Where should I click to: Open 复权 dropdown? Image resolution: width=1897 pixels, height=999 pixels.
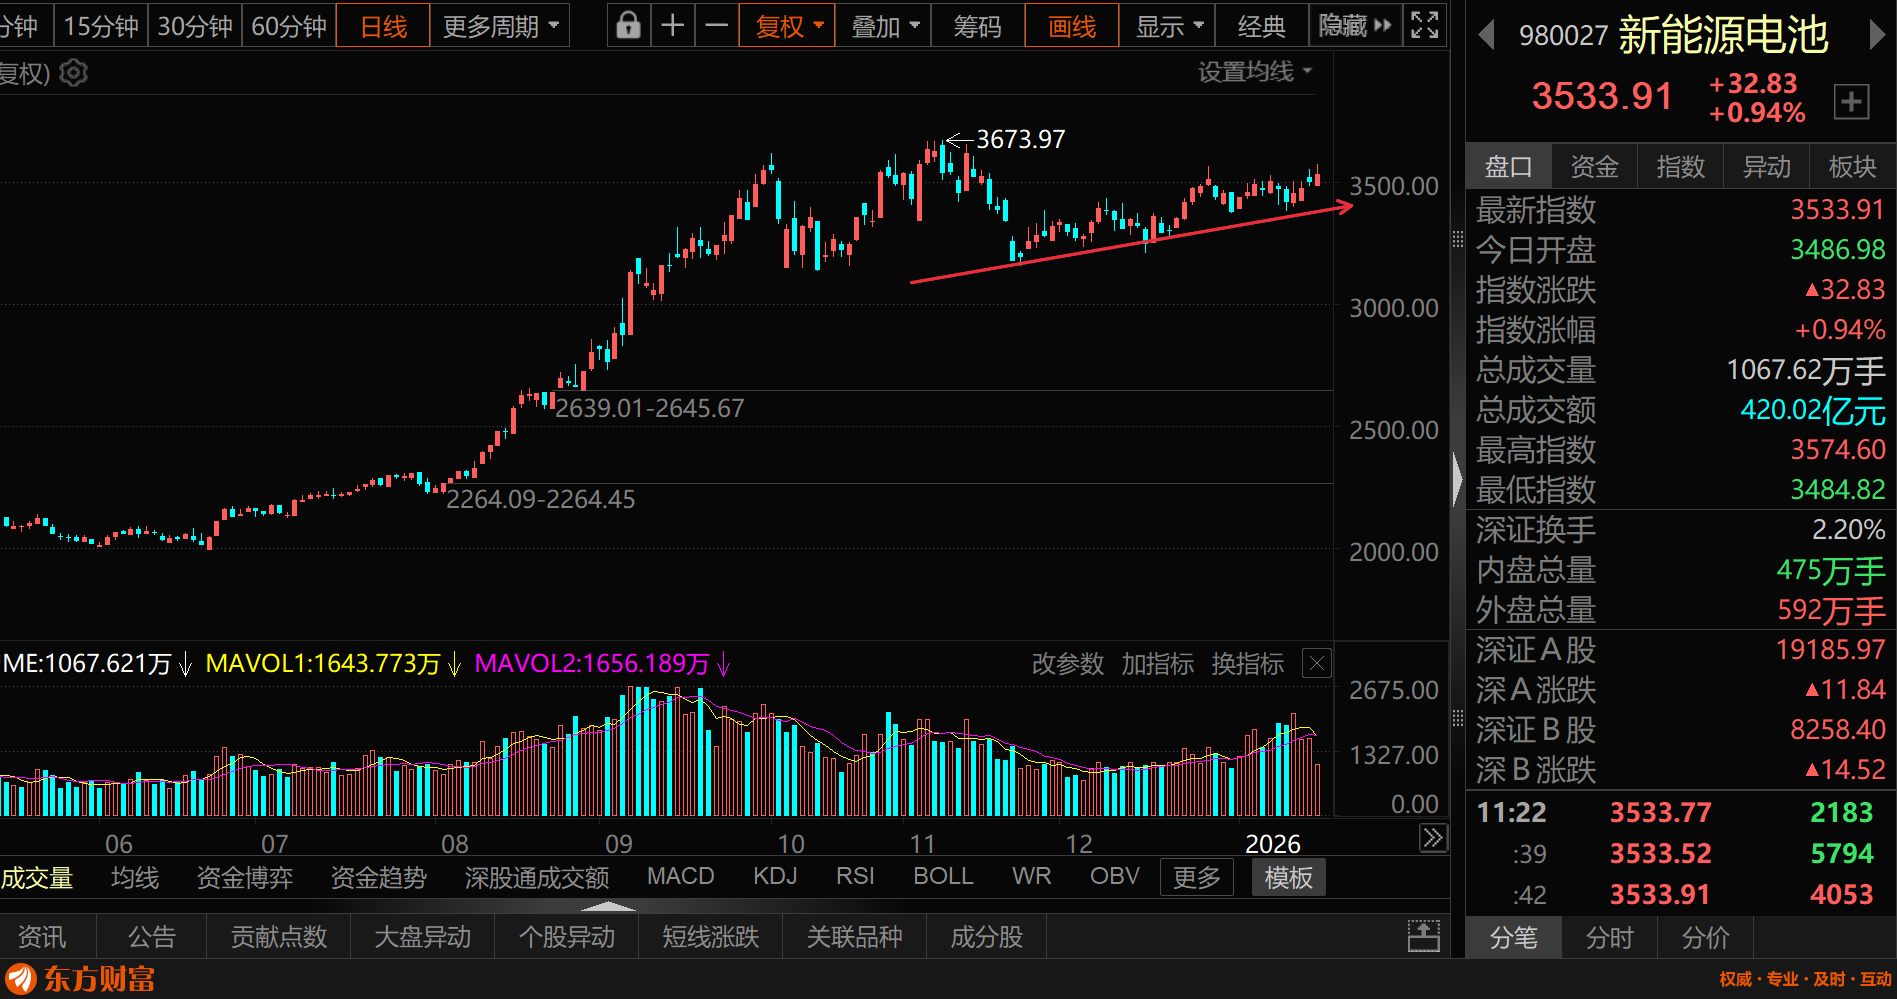[788, 26]
